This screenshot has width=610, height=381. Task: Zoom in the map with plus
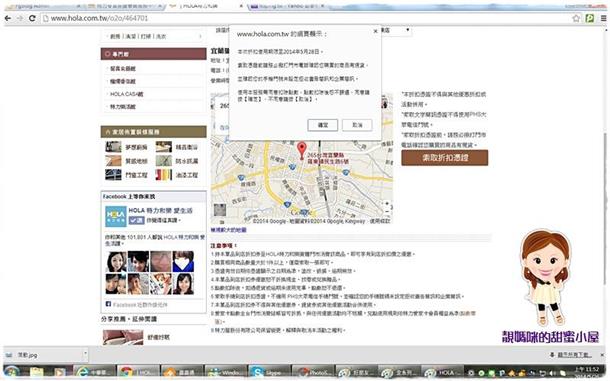pos(387,204)
